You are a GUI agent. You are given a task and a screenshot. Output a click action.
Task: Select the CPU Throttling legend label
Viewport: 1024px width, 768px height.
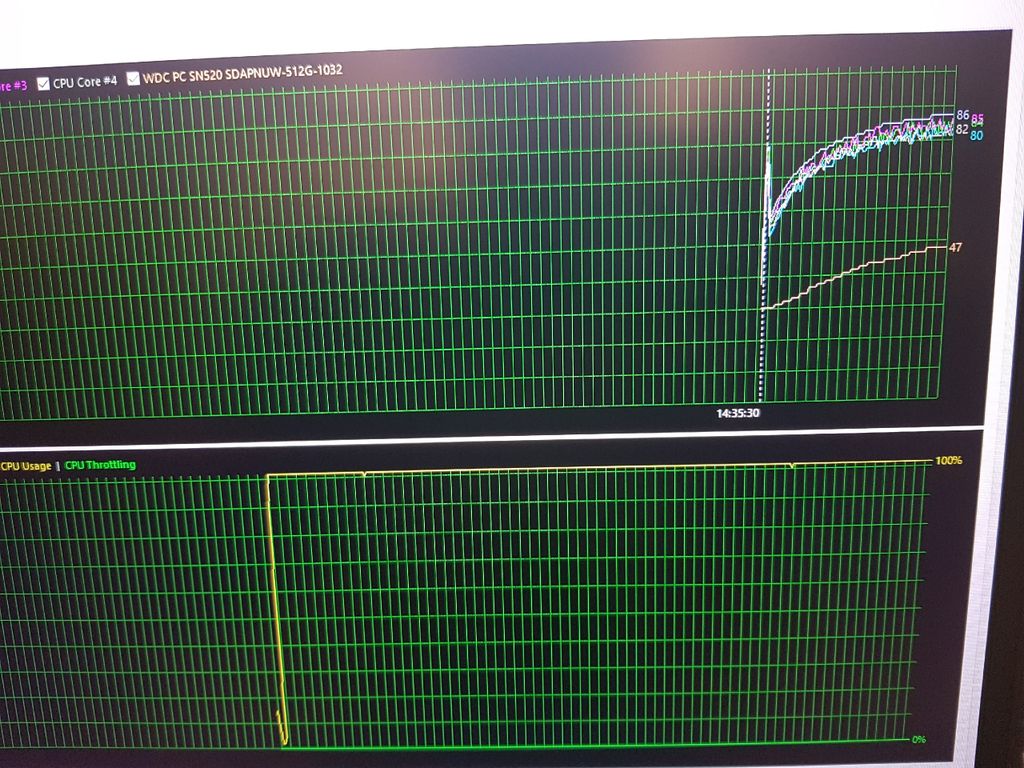pyautogui.click(x=101, y=465)
